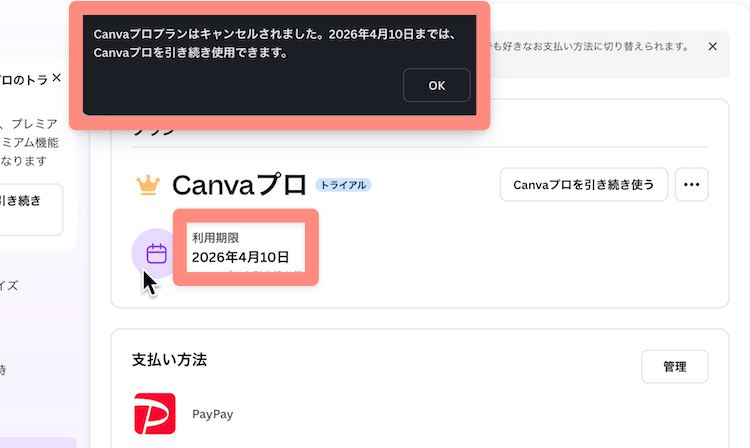This screenshot has height=448, width=750.
Task: Click the PayPay logo icon
Action: click(x=154, y=414)
